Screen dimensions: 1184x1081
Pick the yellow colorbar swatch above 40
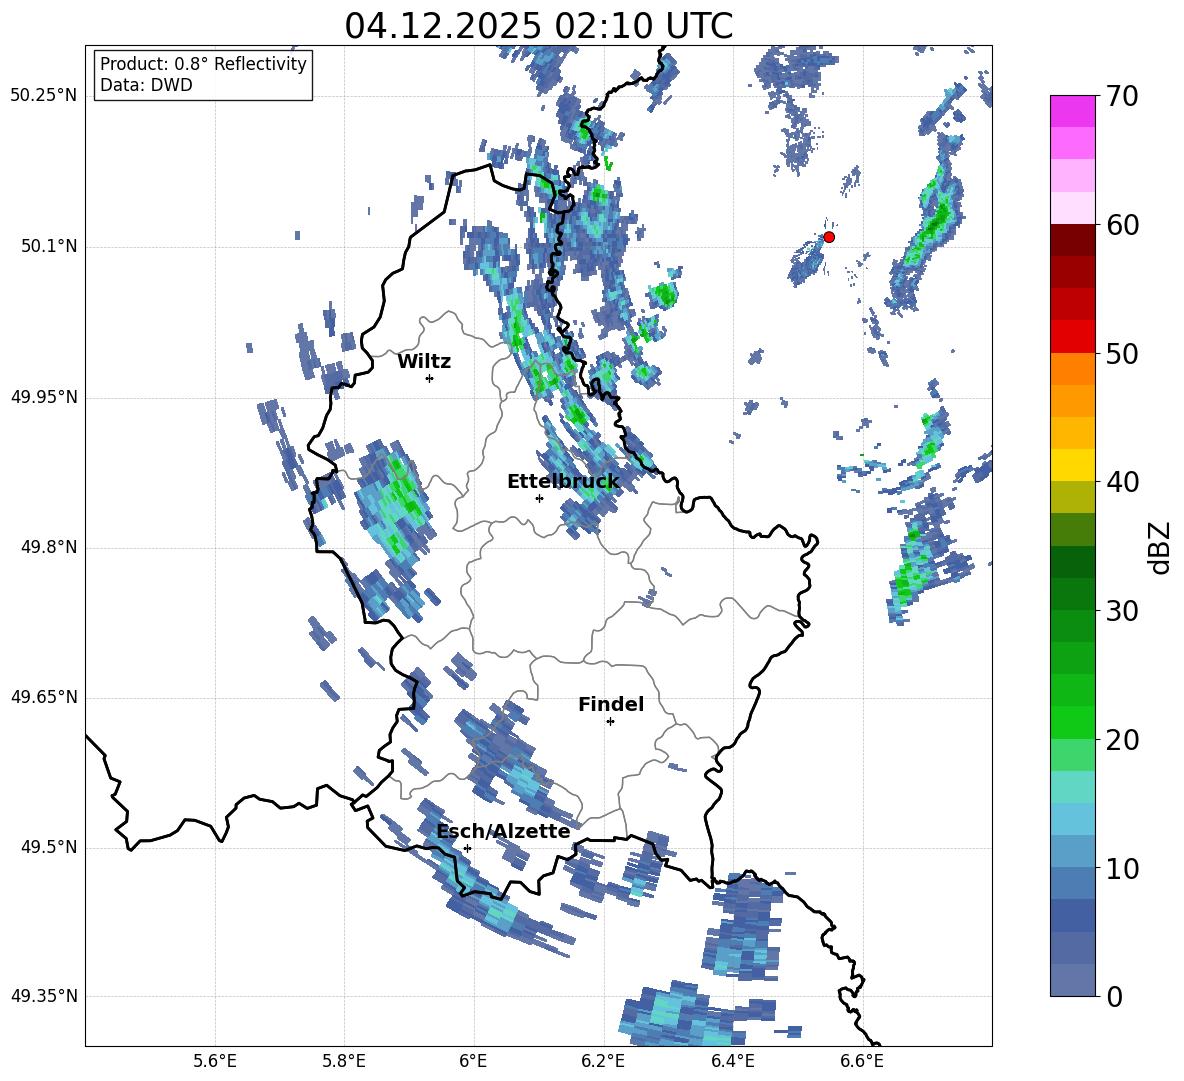coord(1073,464)
